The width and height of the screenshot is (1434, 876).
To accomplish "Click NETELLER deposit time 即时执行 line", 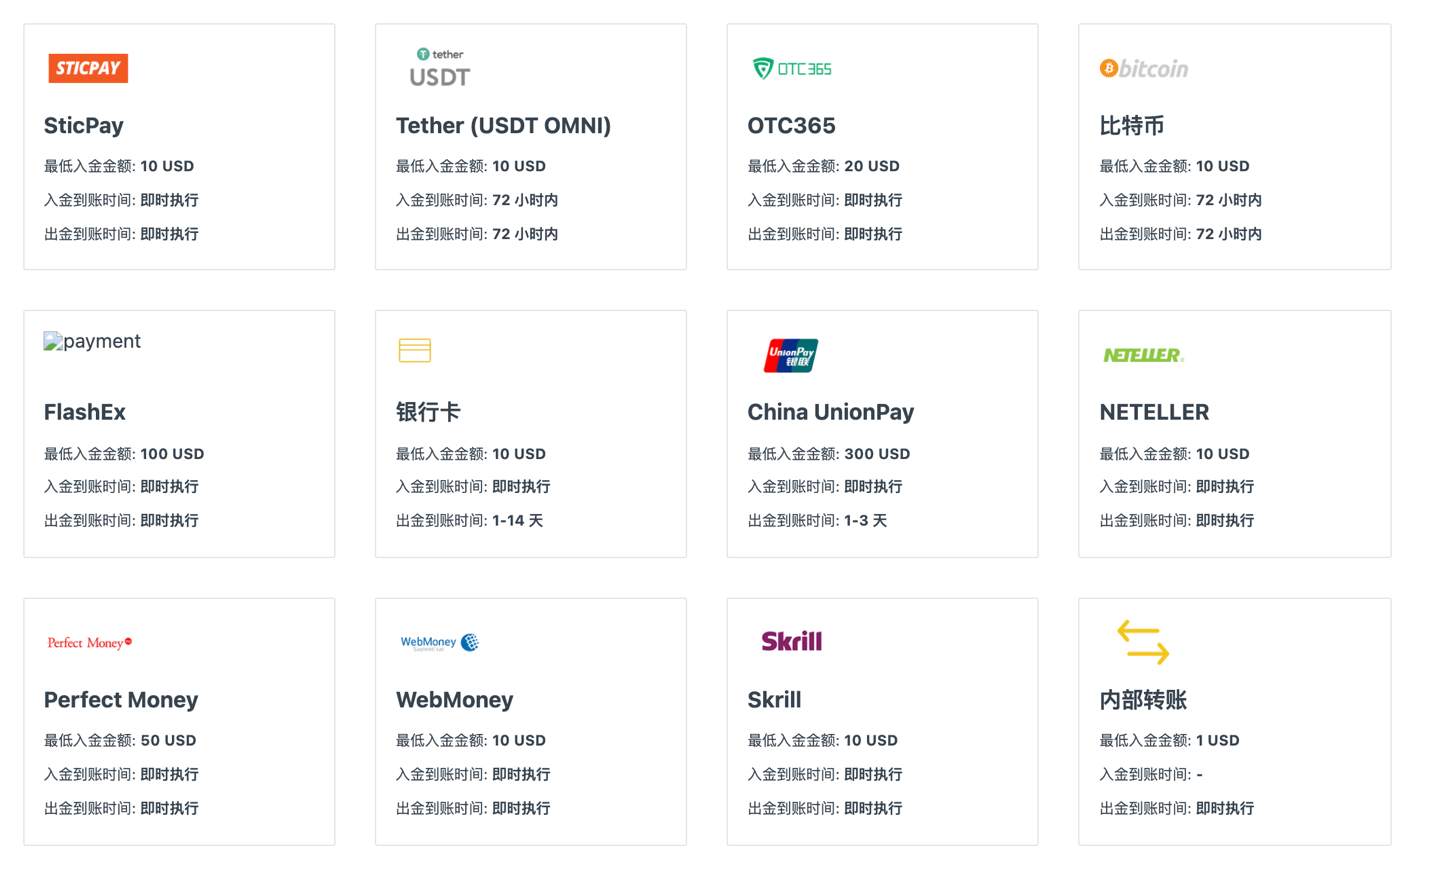I will pyautogui.click(x=1176, y=487).
